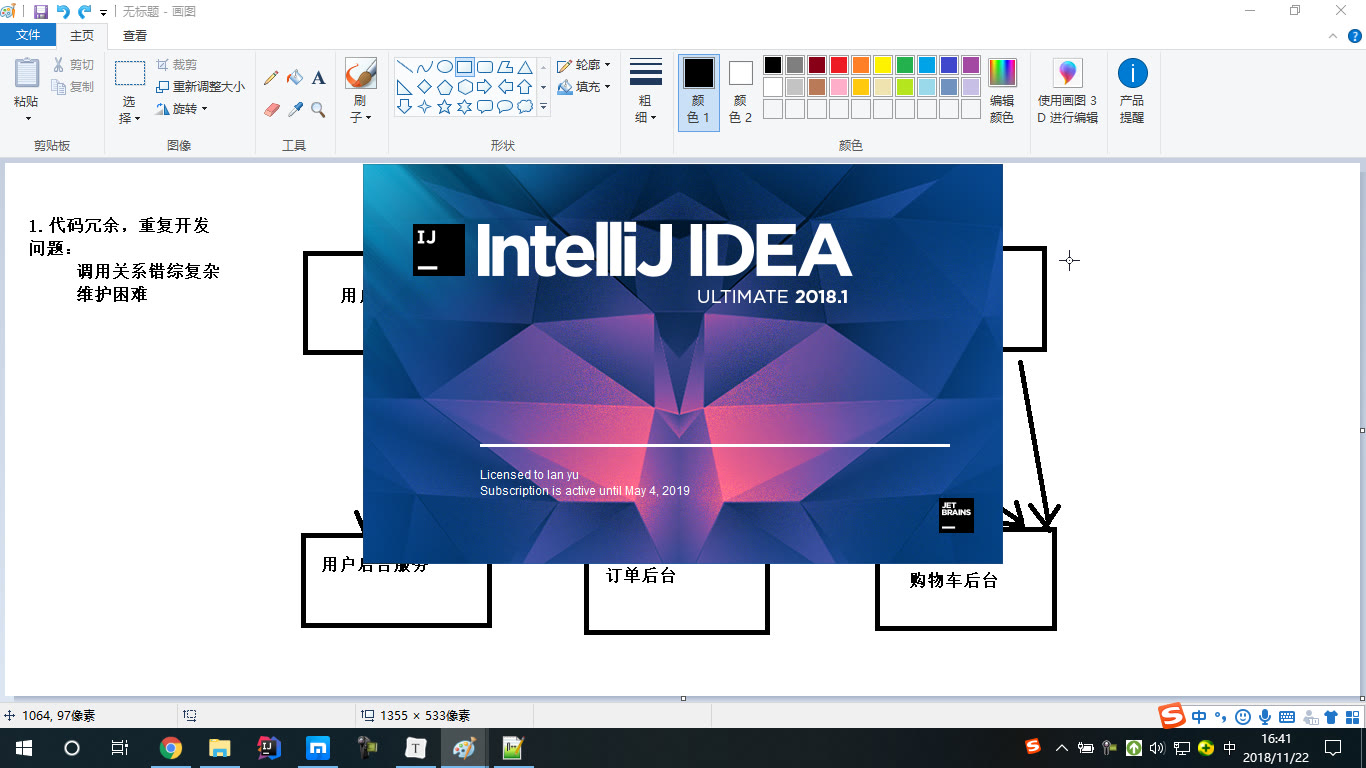Choose the Rectangle shape
Viewport: 1366px width, 768px height.
point(465,67)
